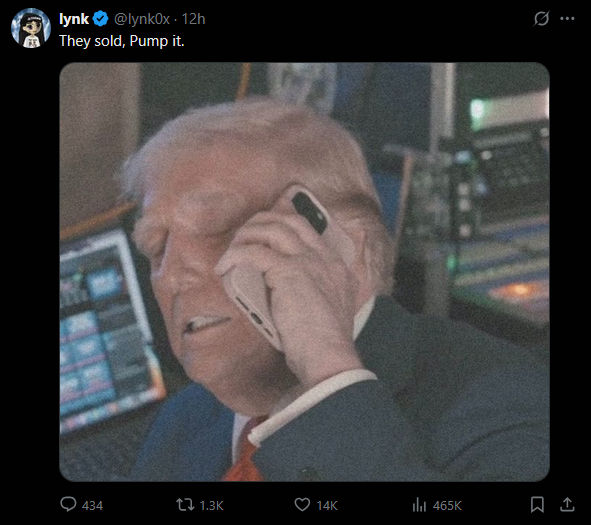Like the post with heart icon

tap(302, 505)
